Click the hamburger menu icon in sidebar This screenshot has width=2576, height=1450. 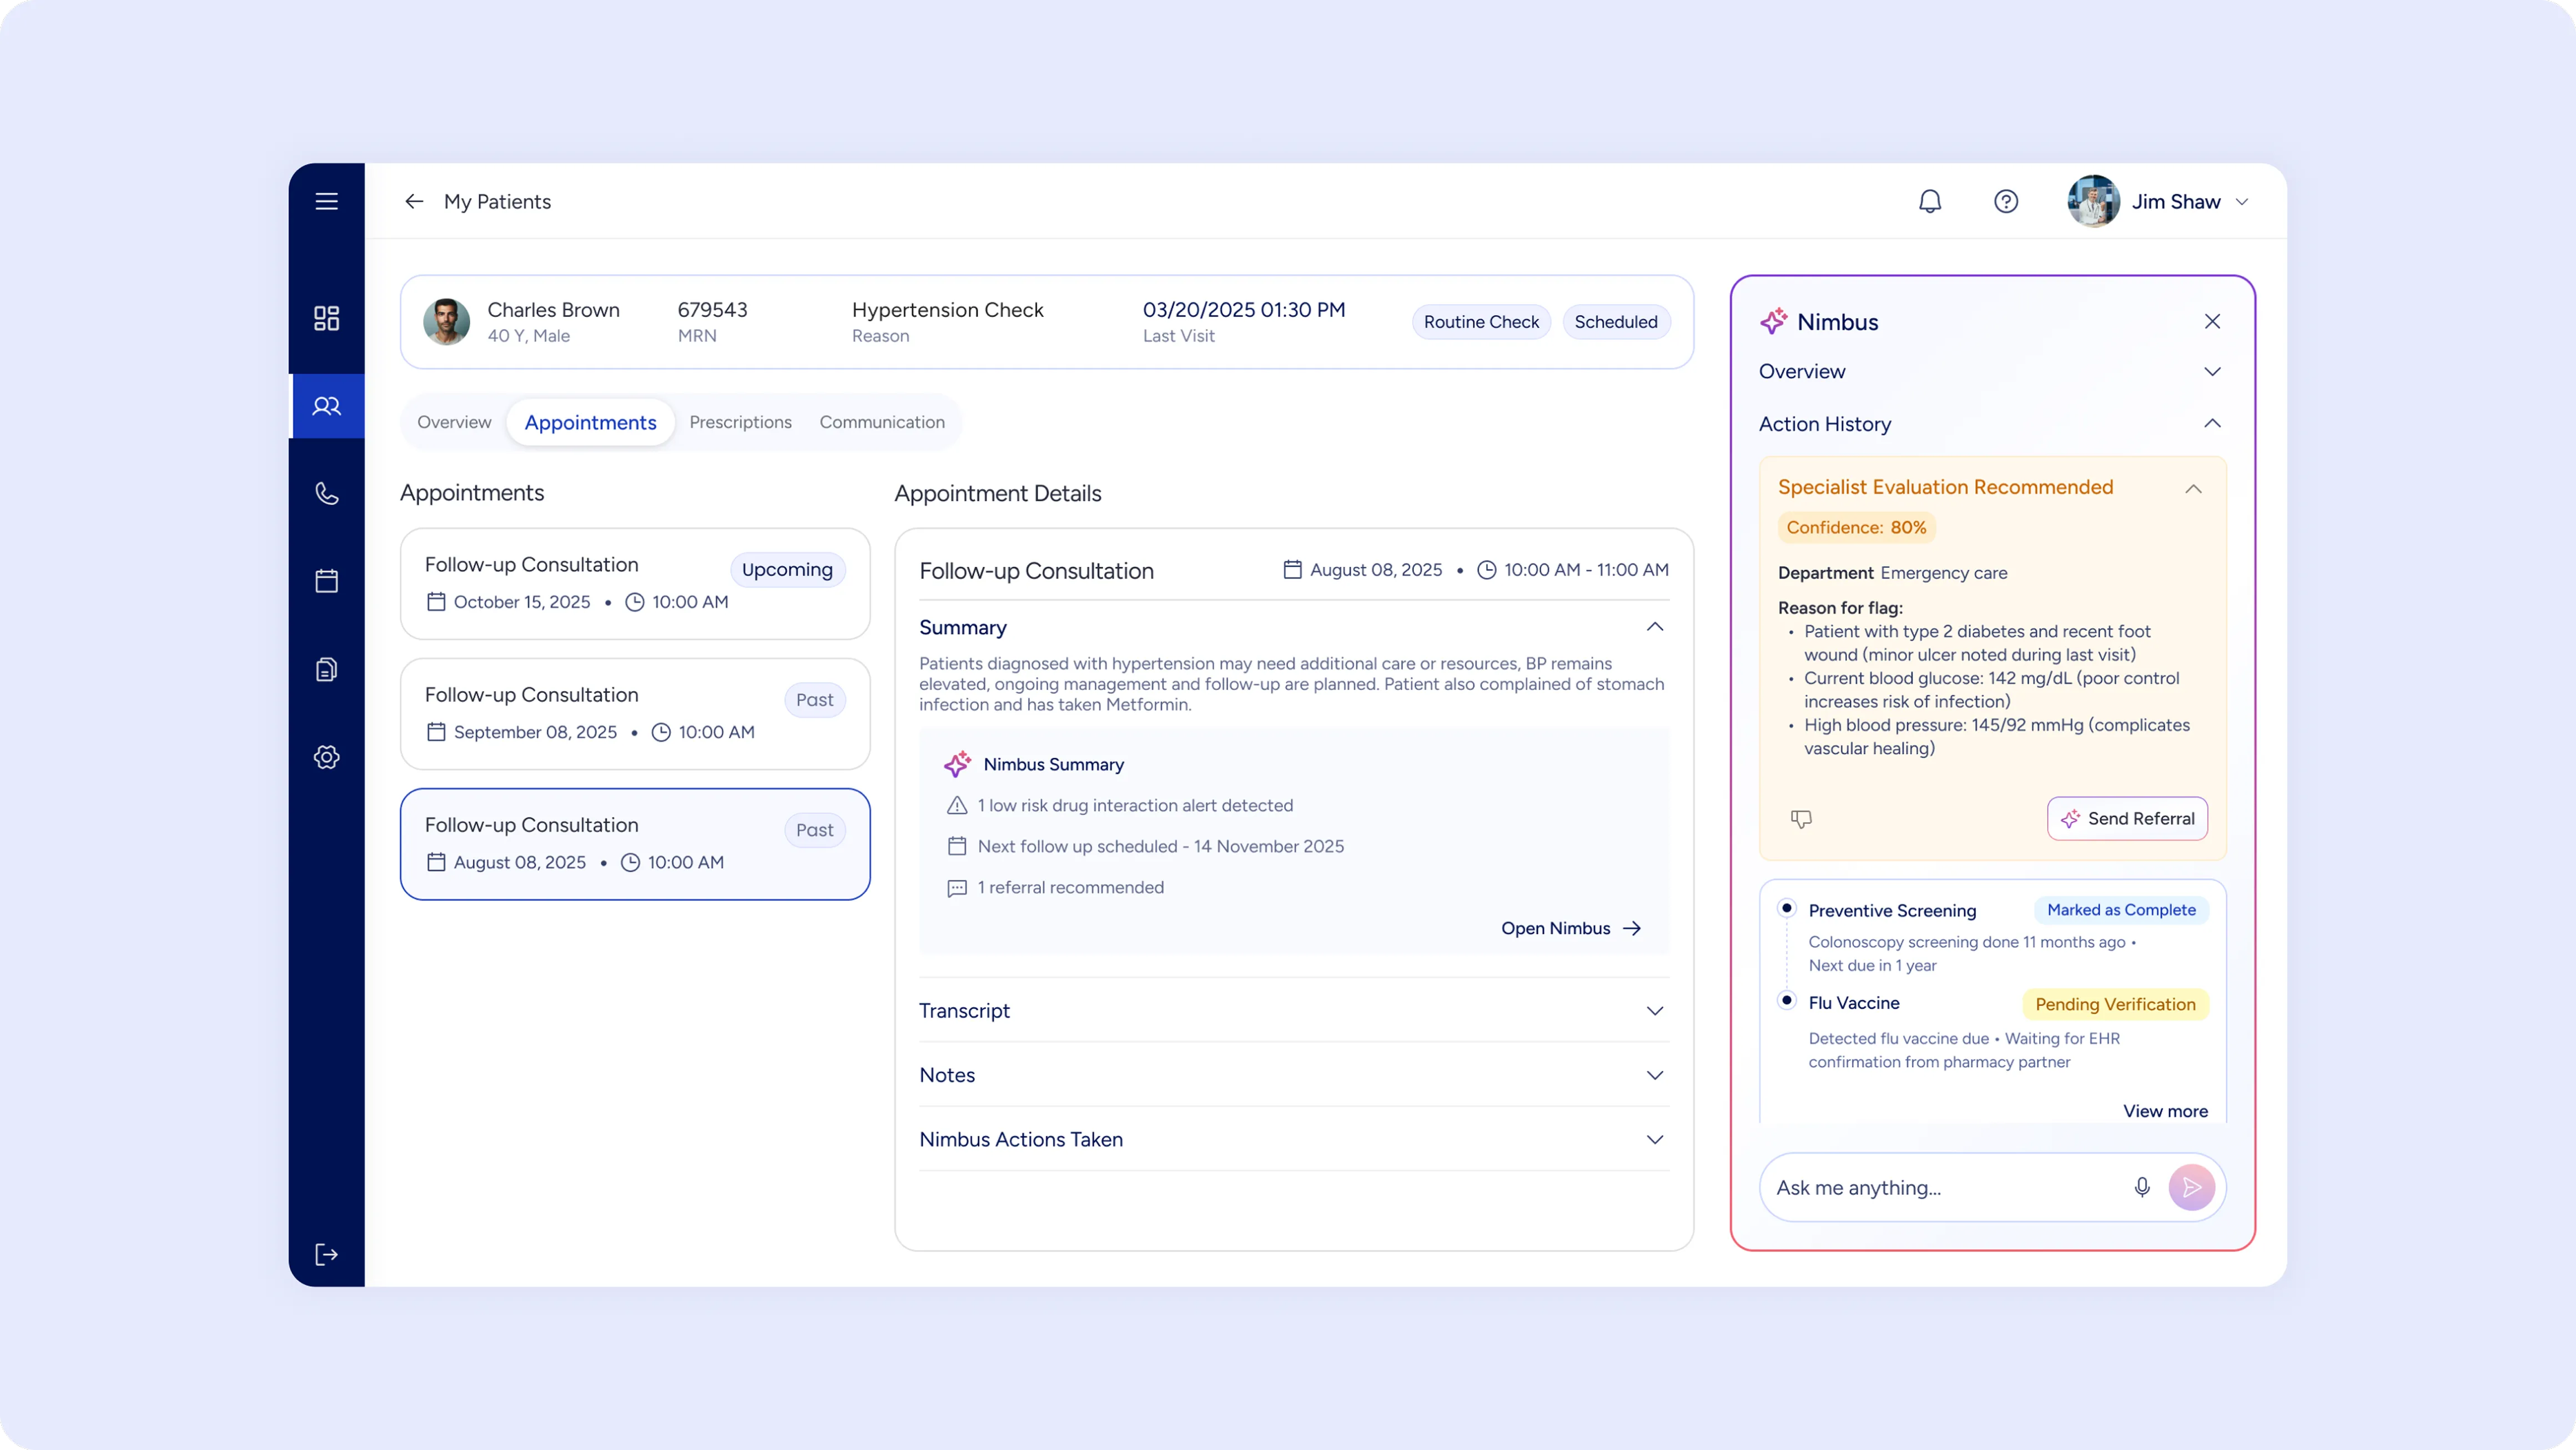pos(326,201)
